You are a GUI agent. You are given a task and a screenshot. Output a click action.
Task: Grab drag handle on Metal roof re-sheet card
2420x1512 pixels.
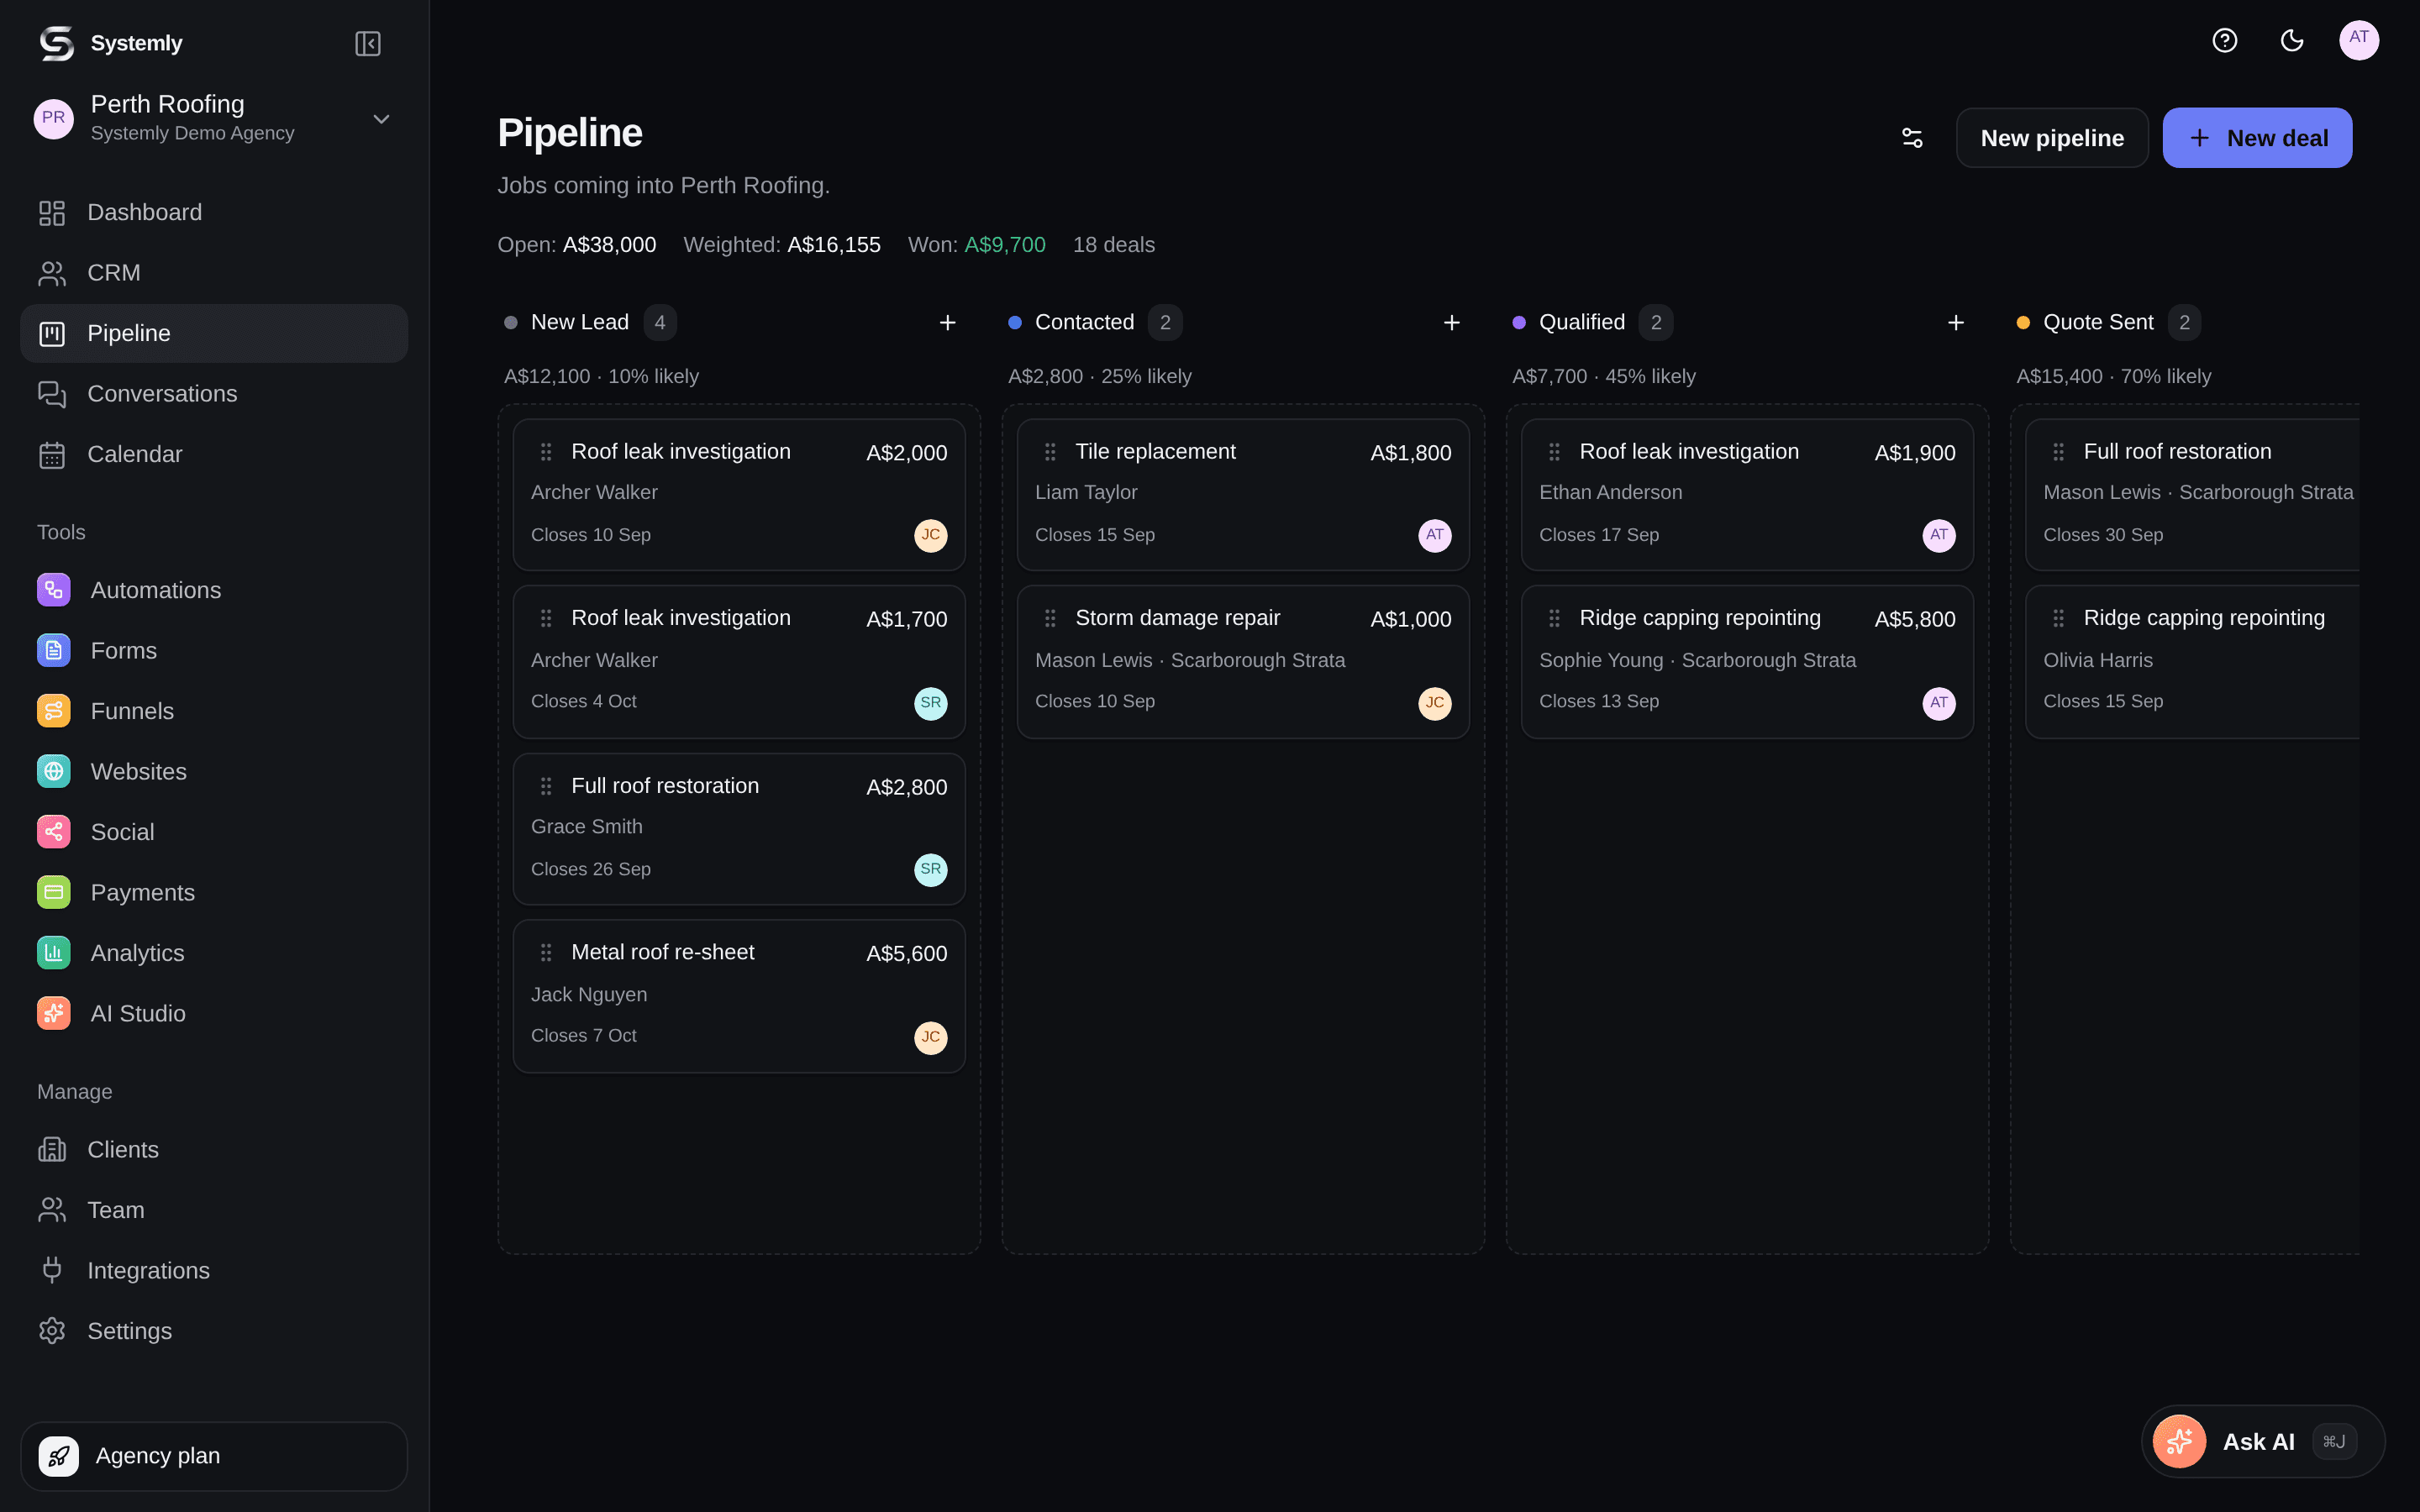(x=546, y=952)
